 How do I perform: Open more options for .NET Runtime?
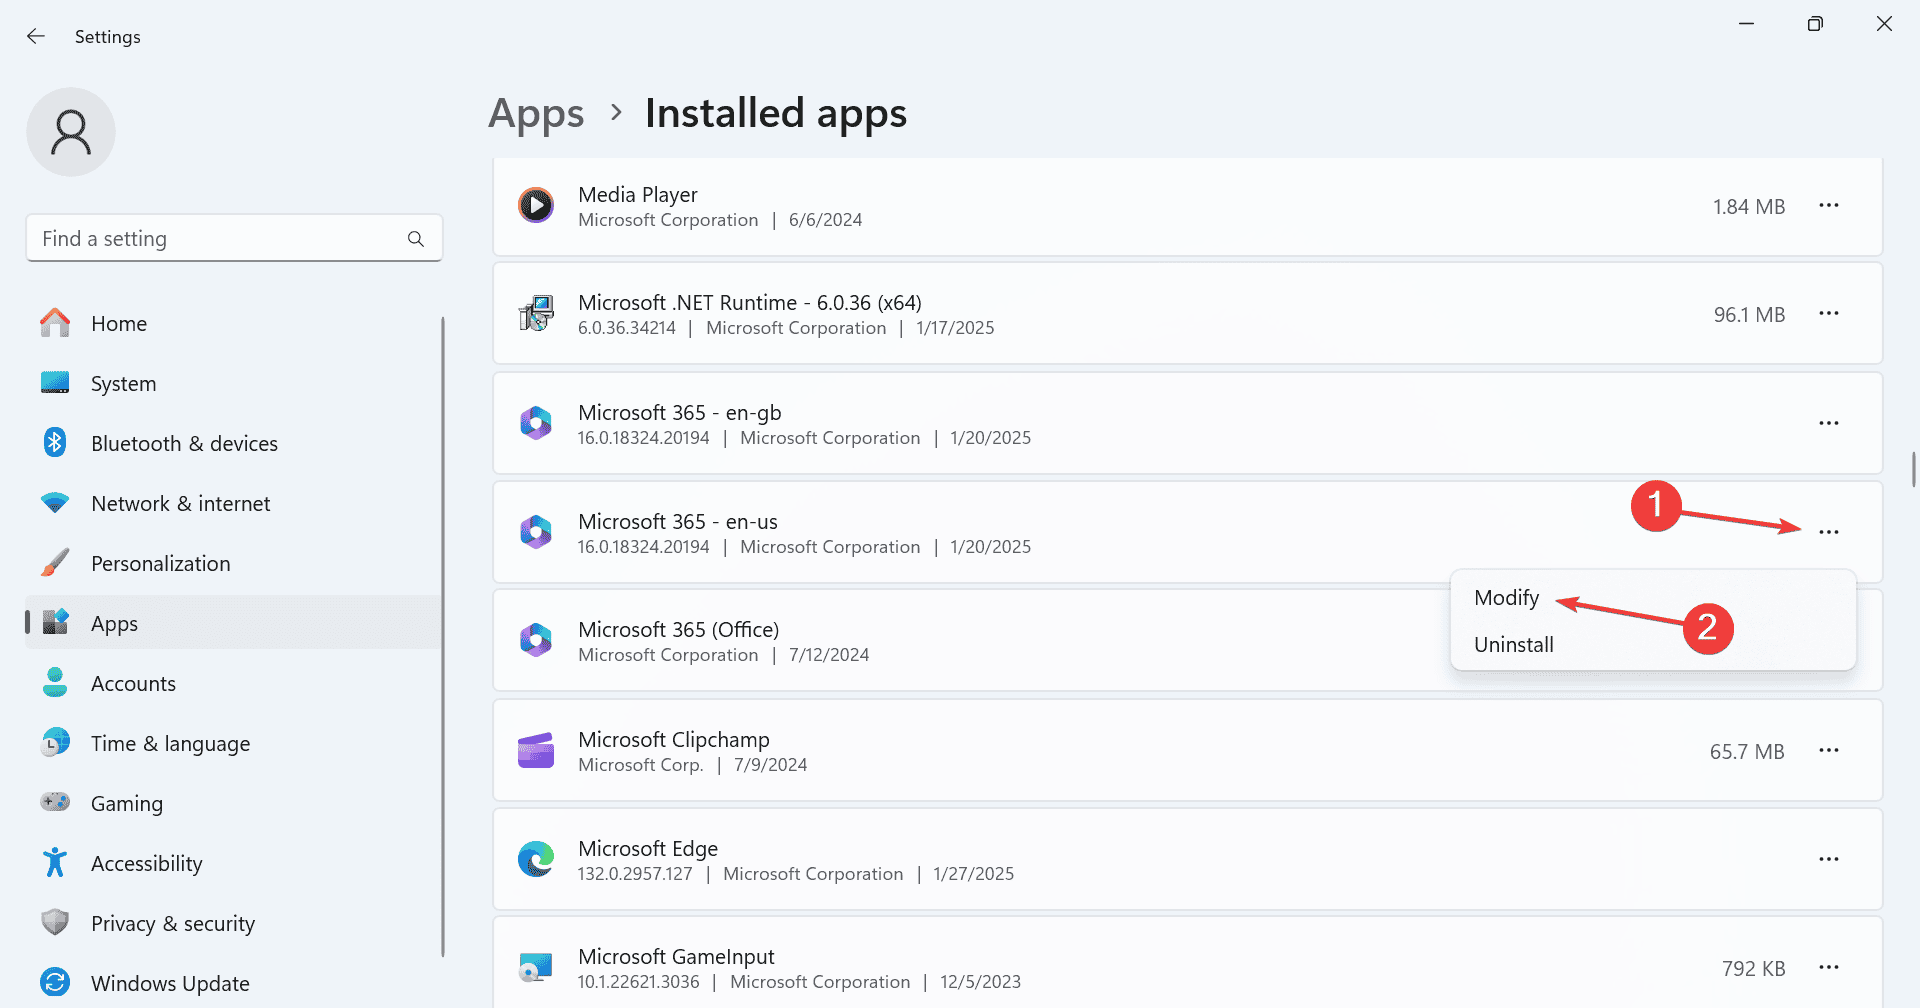click(x=1829, y=314)
